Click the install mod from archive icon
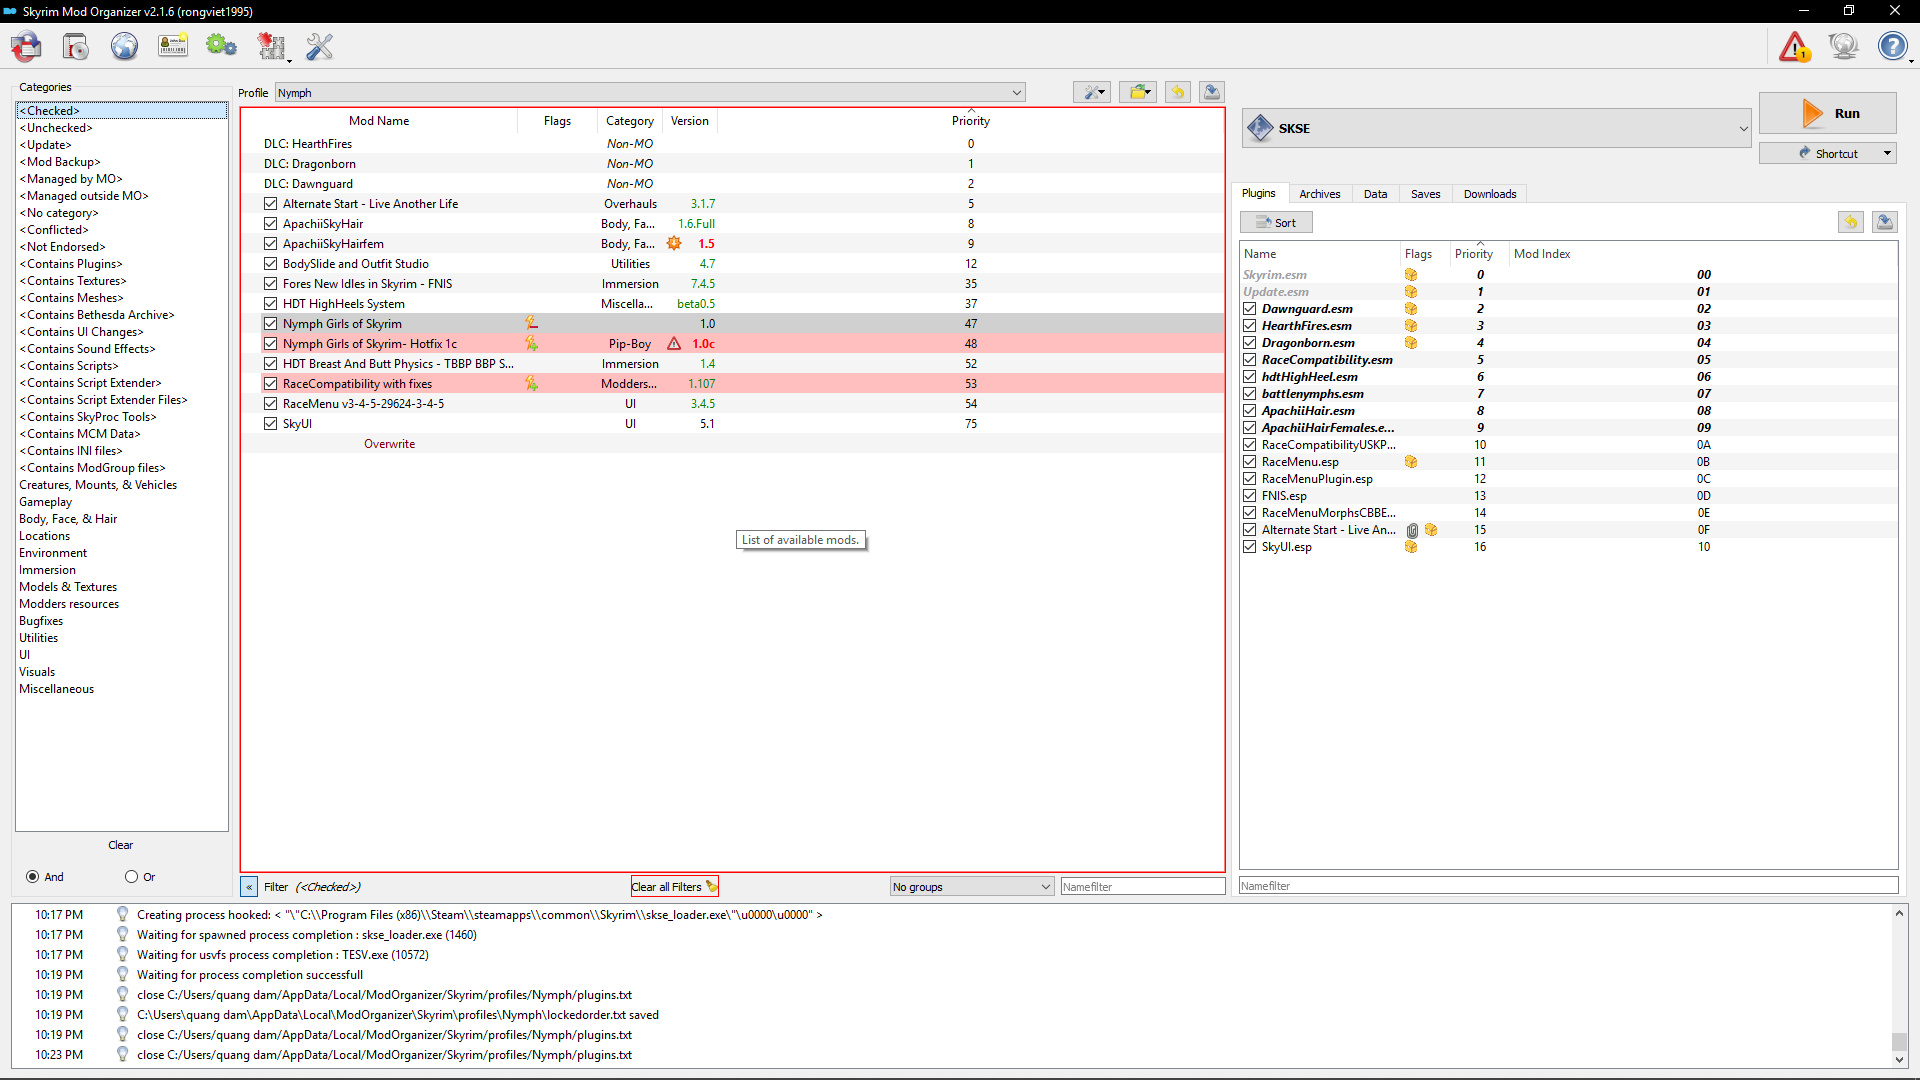 75,46
